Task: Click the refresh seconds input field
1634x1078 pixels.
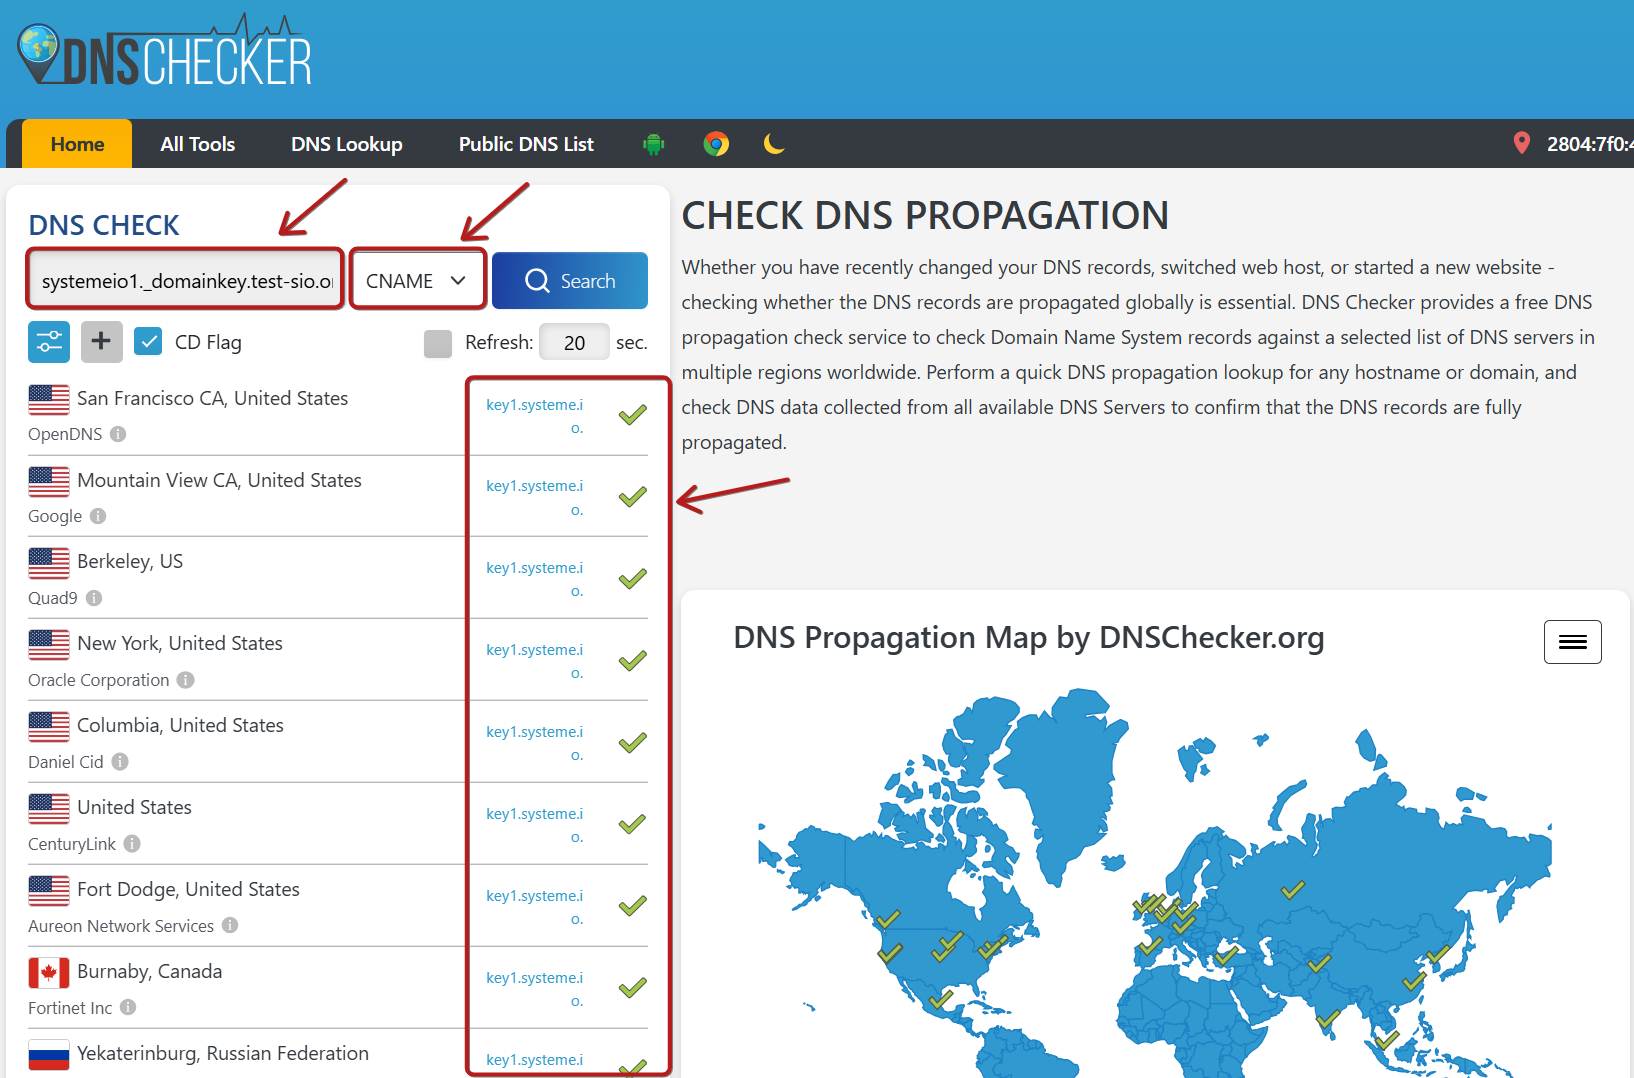Action: [x=574, y=343]
